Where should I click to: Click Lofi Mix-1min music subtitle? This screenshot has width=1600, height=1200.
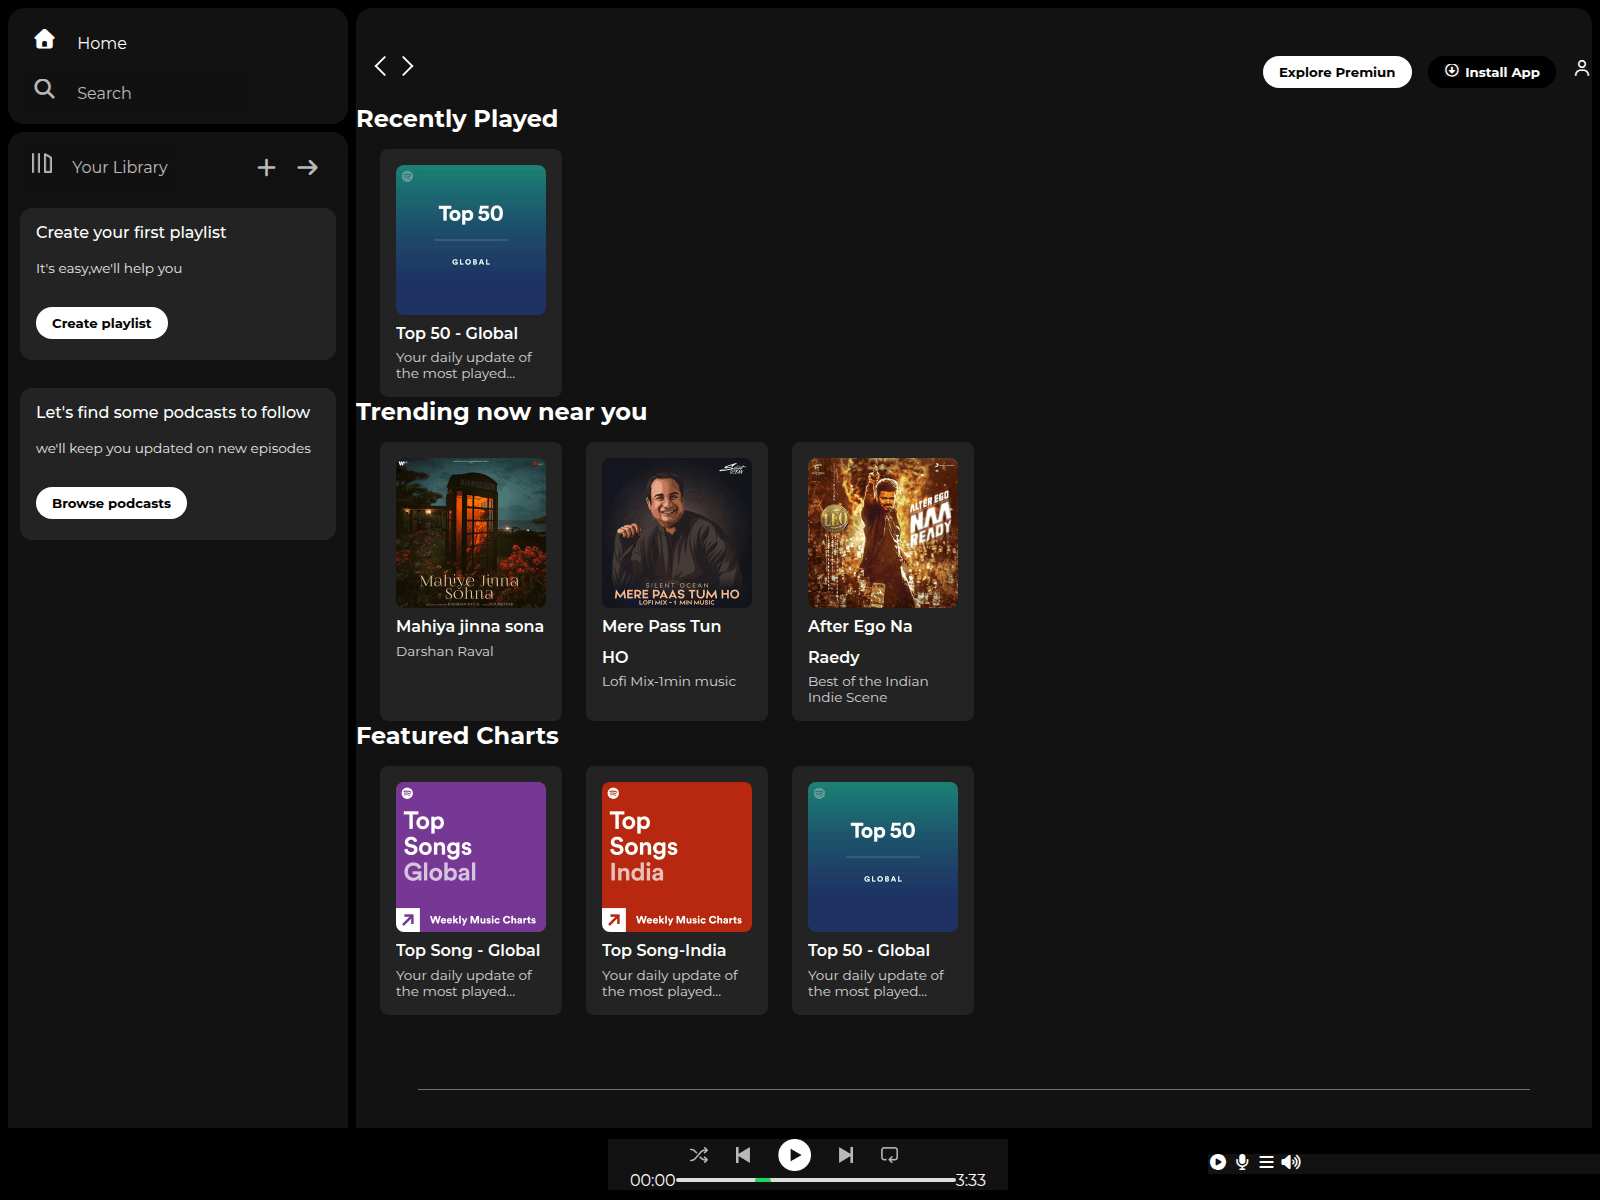pyautogui.click(x=669, y=681)
